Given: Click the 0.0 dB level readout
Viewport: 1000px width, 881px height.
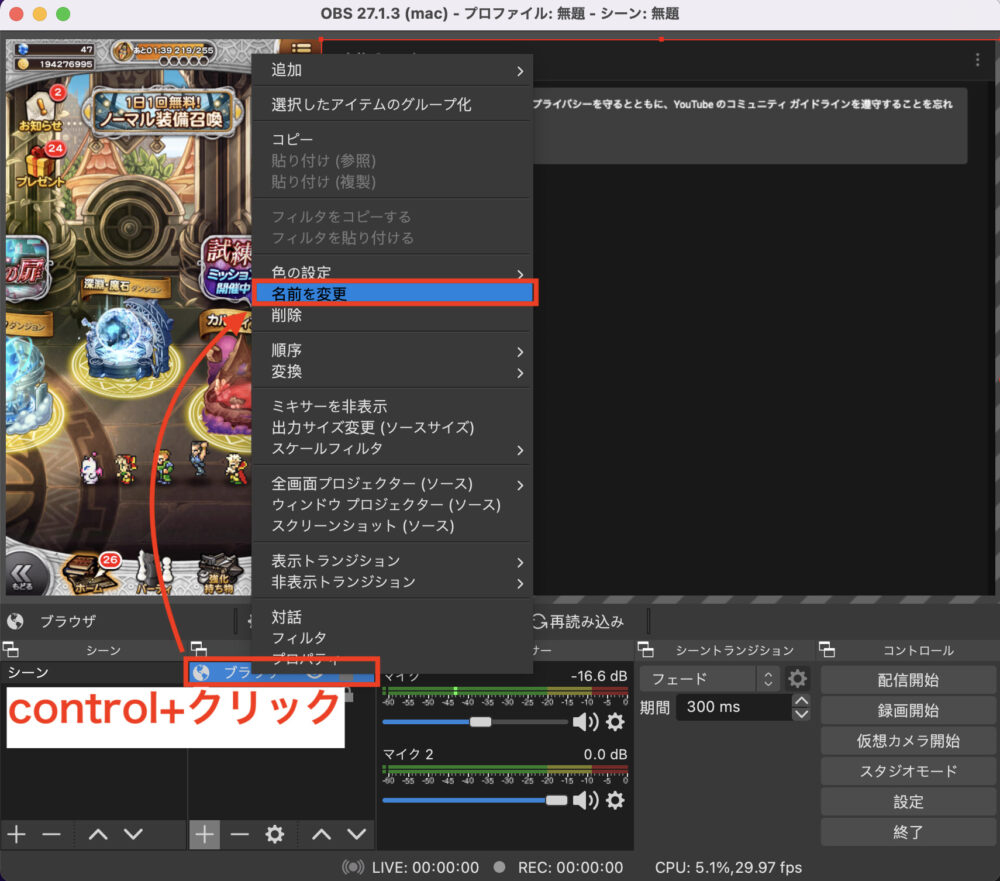Looking at the screenshot, I should (605, 754).
